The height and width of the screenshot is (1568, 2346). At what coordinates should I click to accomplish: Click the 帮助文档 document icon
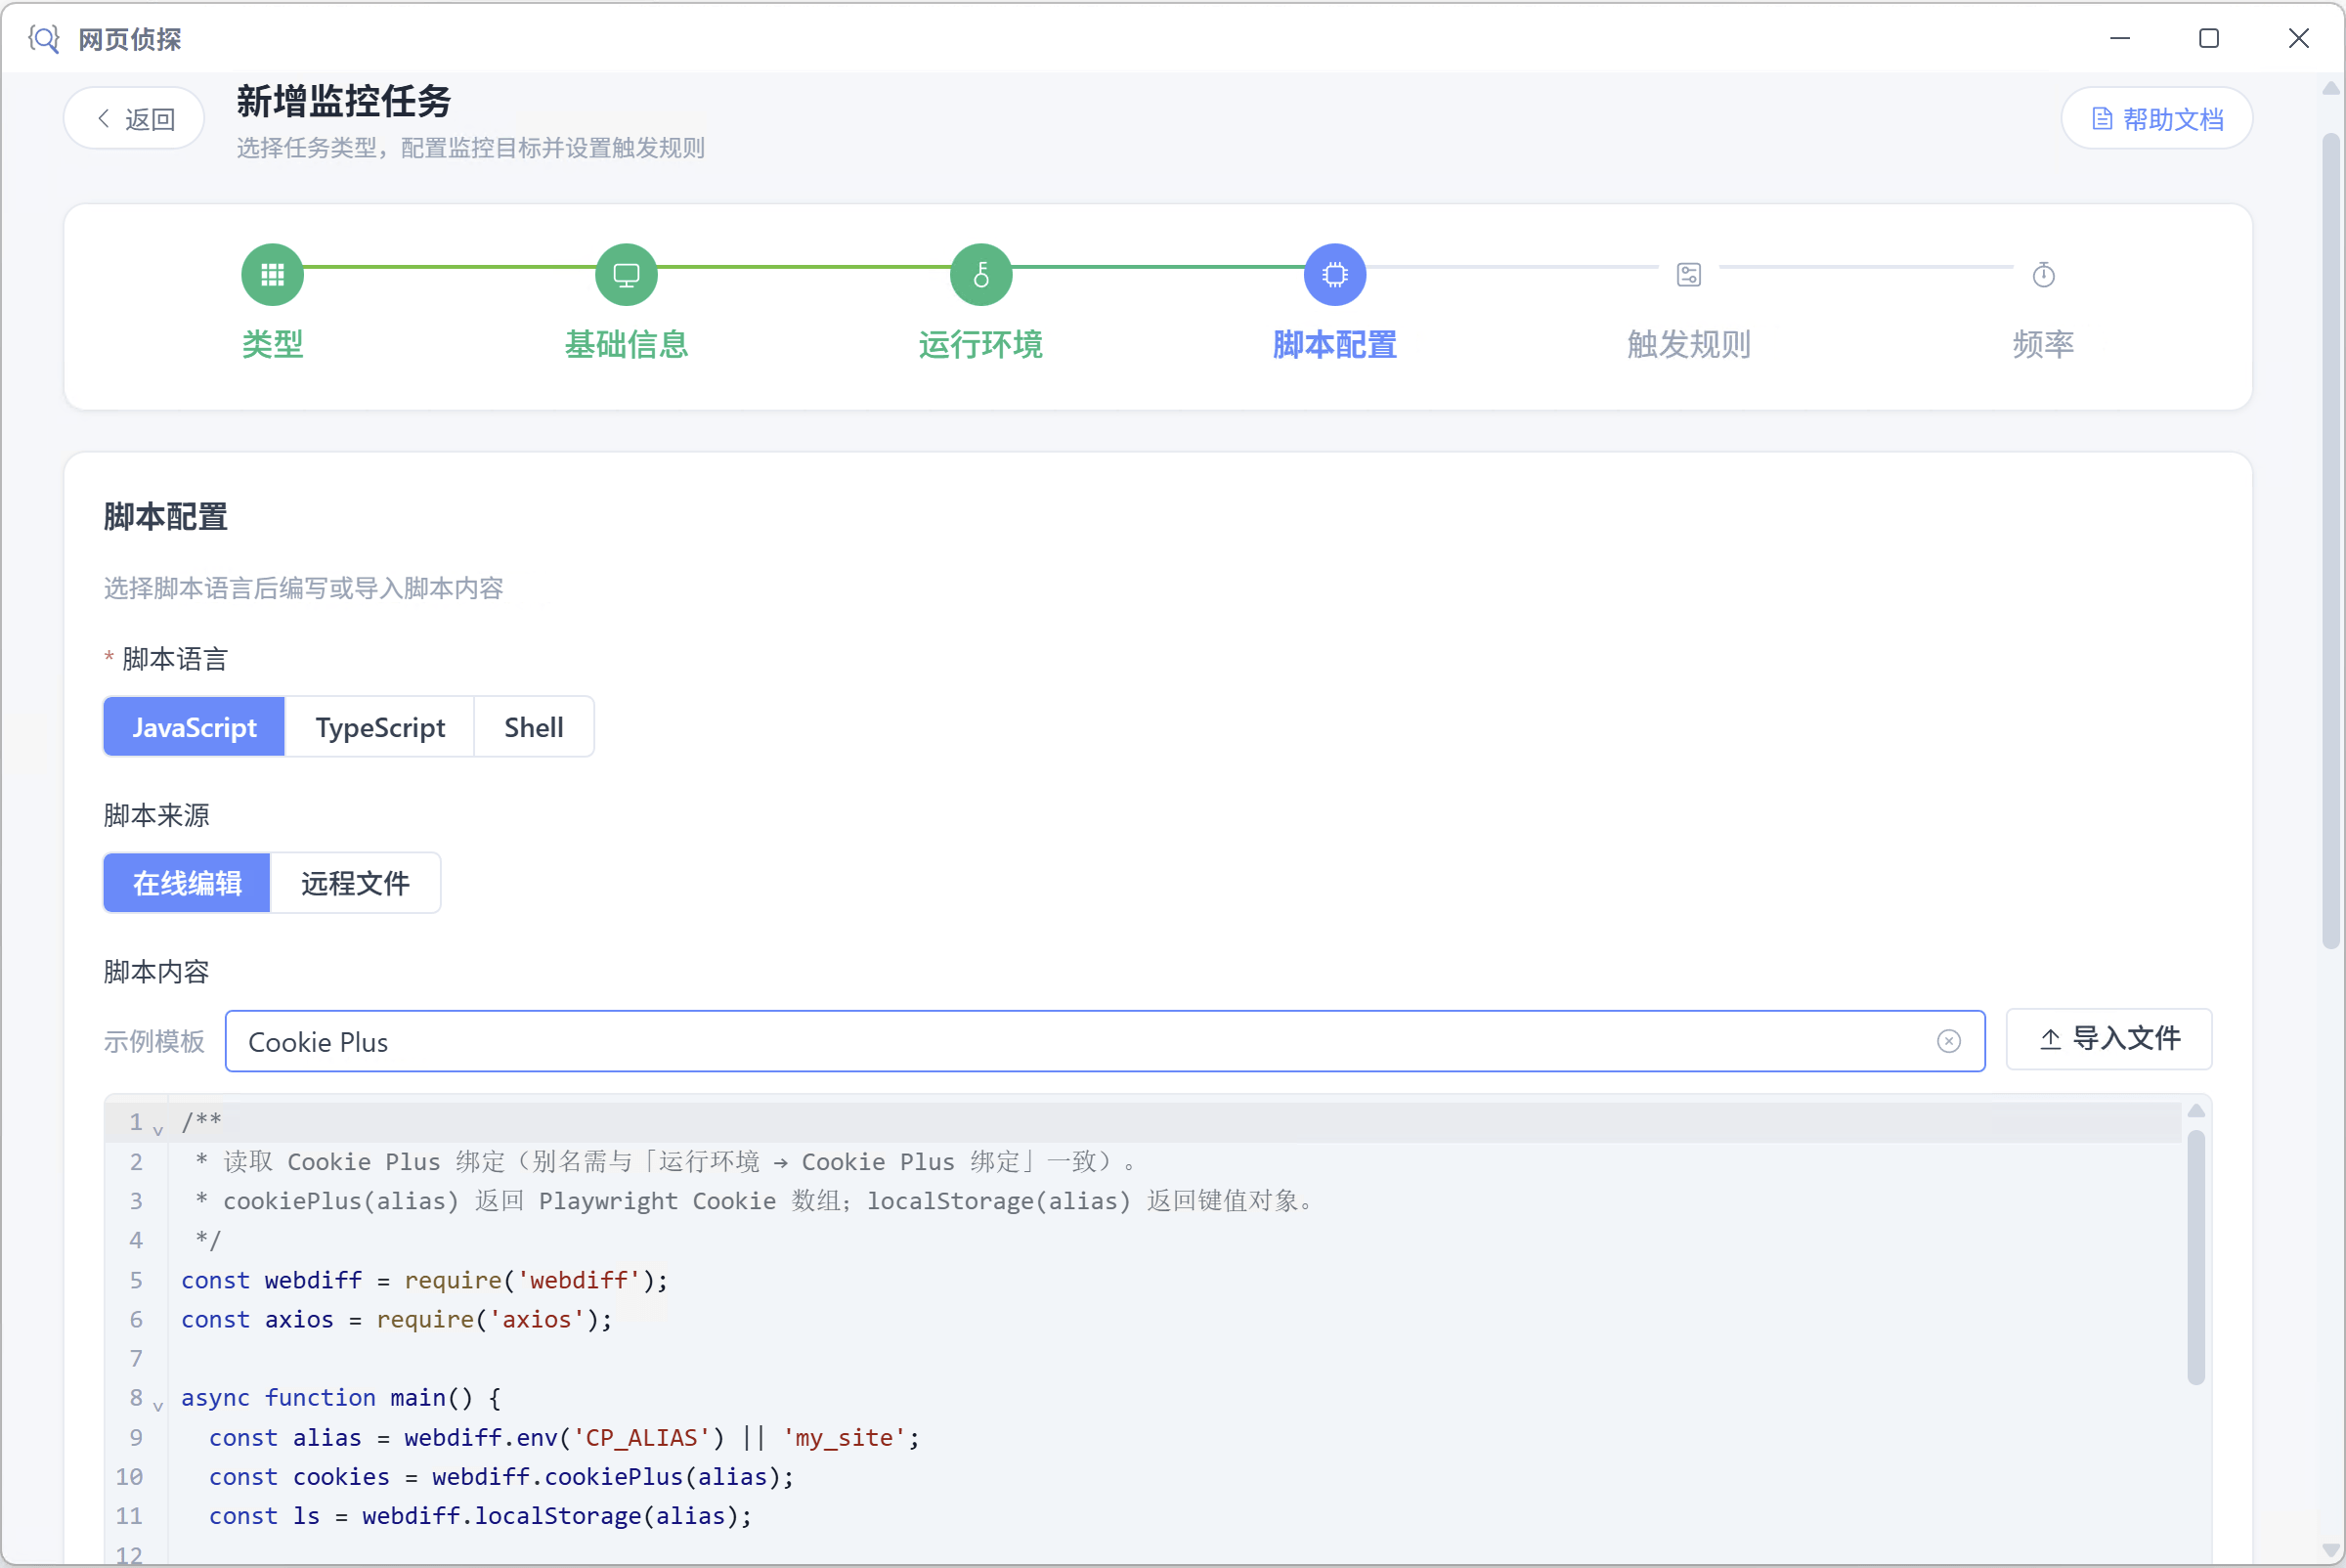pyautogui.click(x=2102, y=119)
